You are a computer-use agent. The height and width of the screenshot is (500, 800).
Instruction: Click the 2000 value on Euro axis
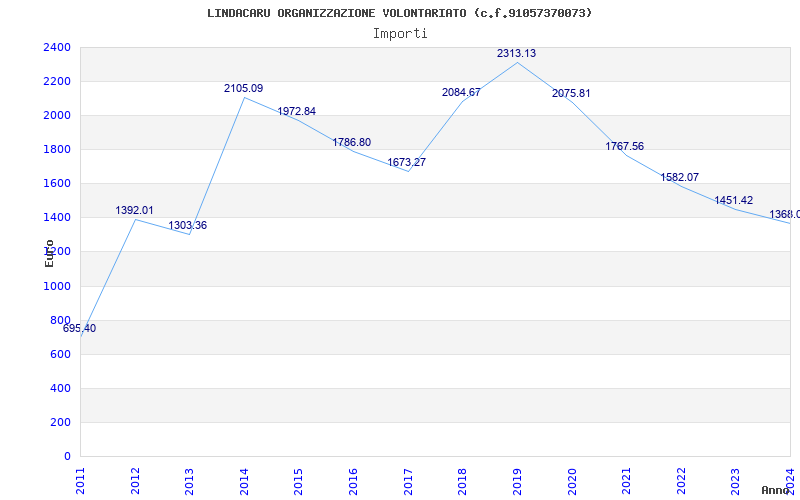pyautogui.click(x=57, y=116)
